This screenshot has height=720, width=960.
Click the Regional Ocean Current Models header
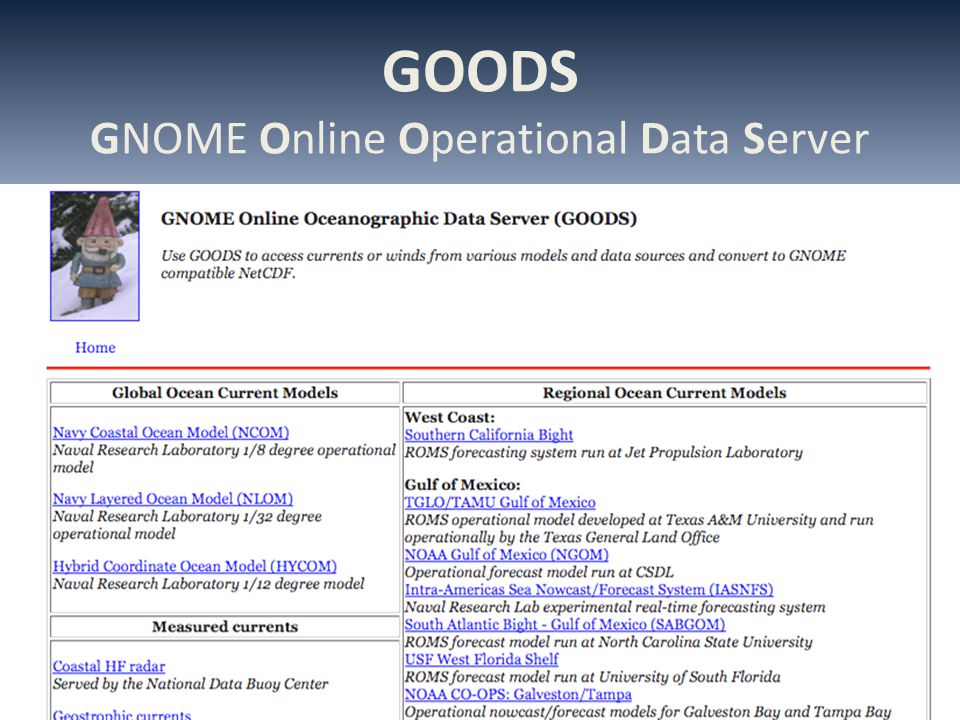[664, 392]
